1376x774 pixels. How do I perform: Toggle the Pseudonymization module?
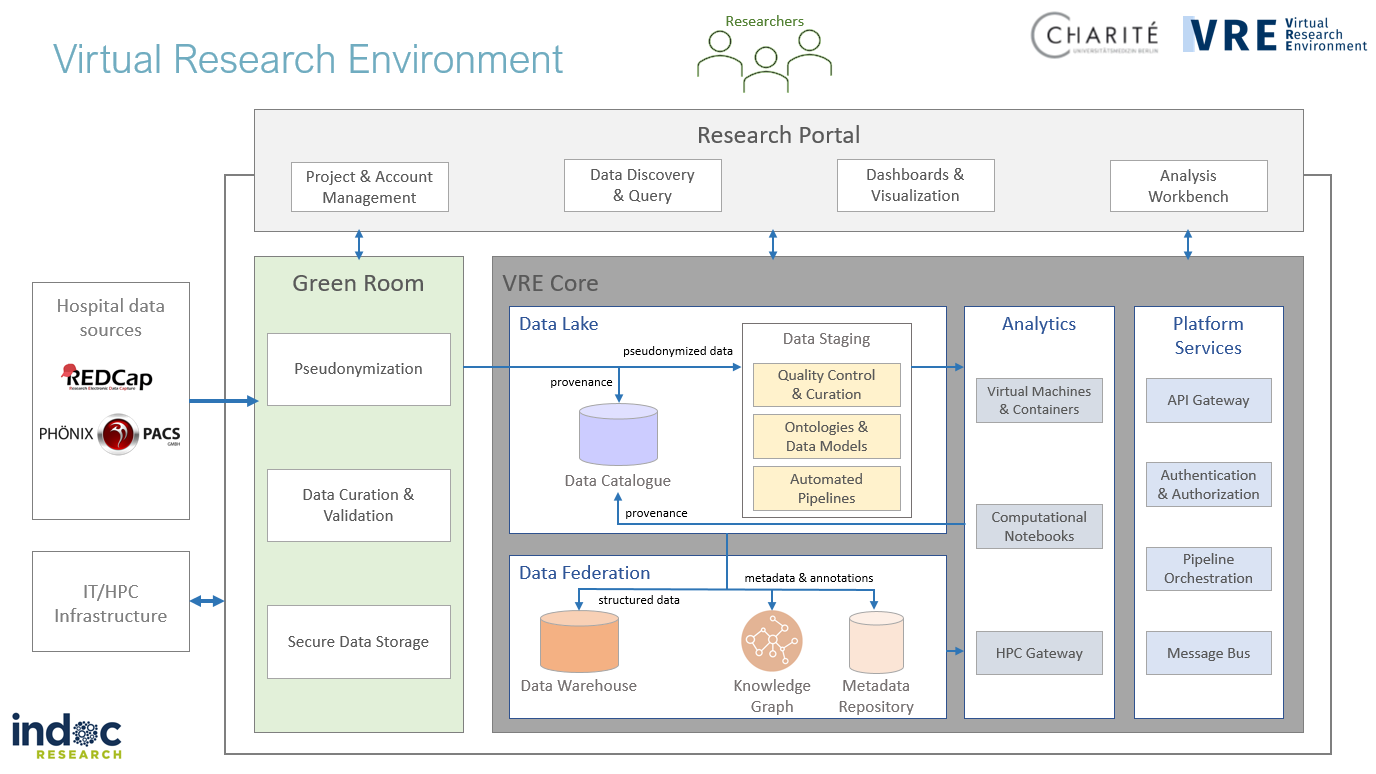(x=358, y=369)
